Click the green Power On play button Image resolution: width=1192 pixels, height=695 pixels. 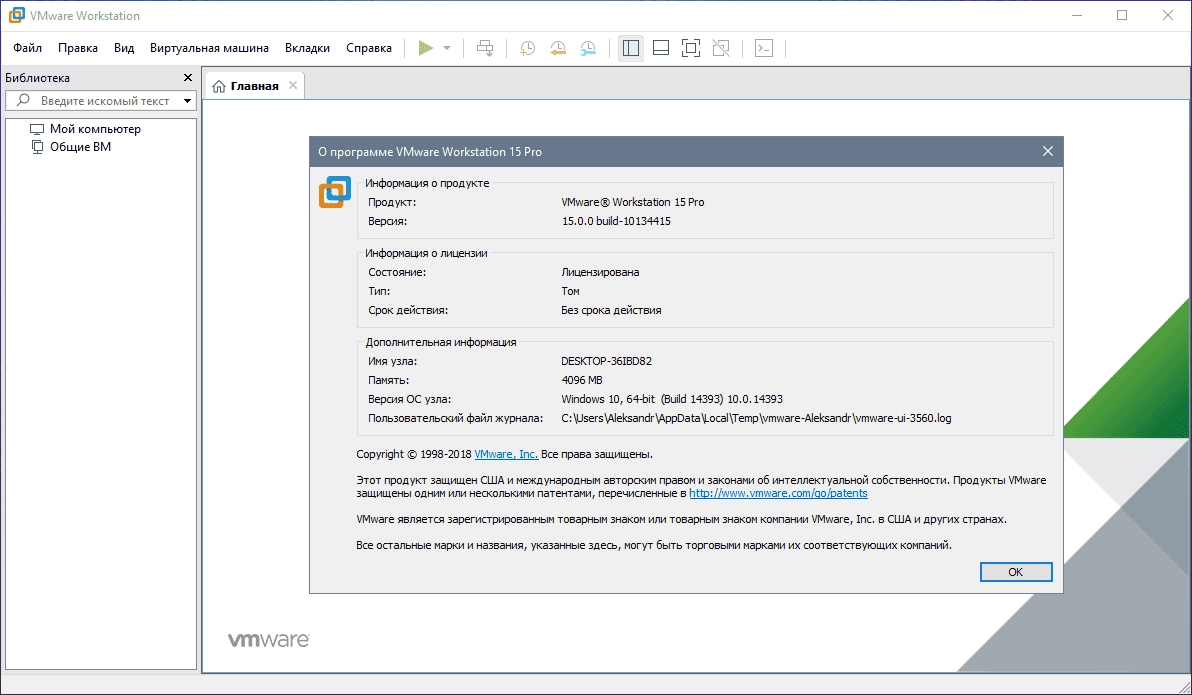pyautogui.click(x=426, y=48)
